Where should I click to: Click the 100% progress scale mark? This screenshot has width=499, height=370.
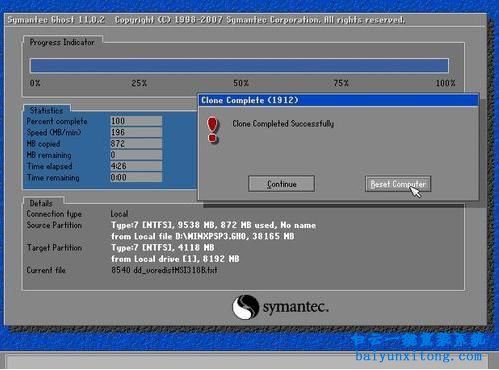tap(446, 83)
